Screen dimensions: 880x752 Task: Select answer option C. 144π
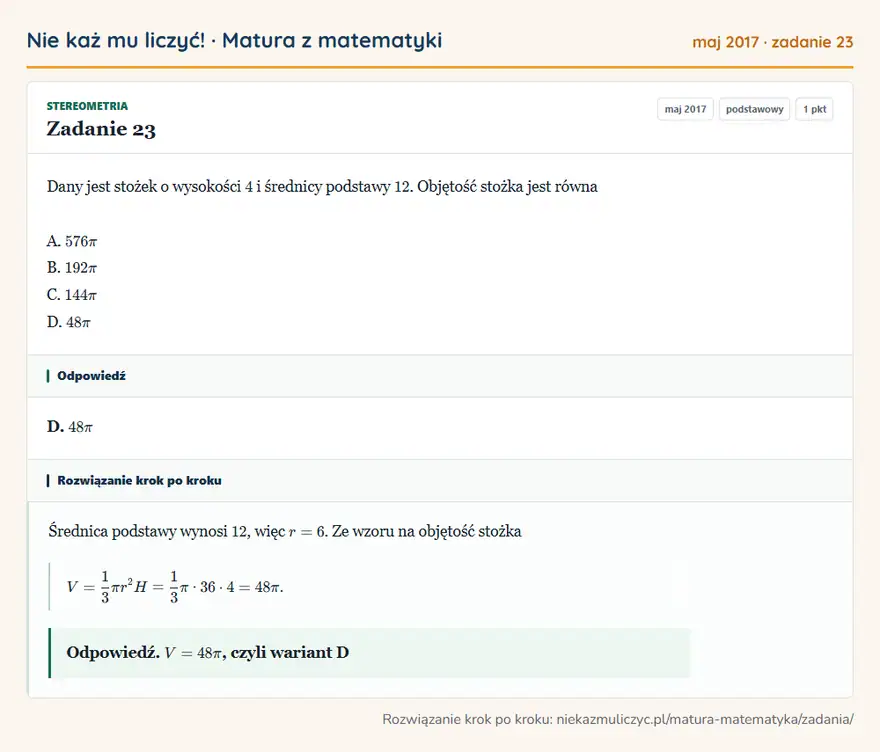(x=72, y=295)
